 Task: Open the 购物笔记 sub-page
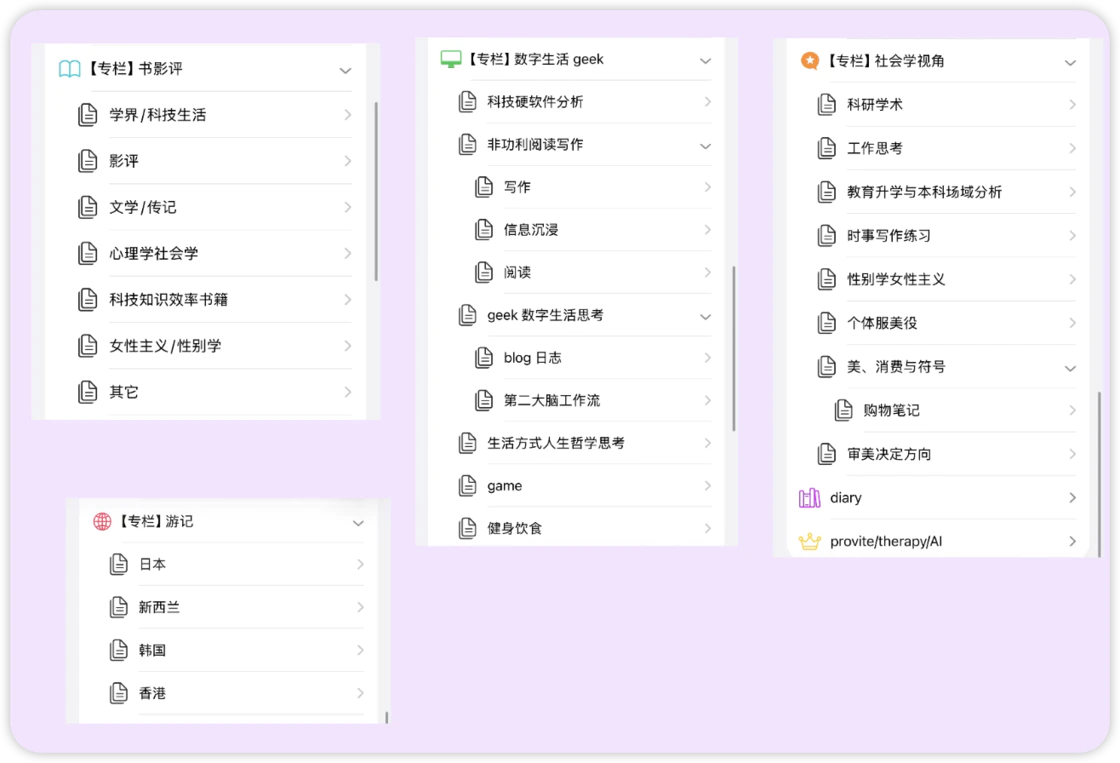891,411
